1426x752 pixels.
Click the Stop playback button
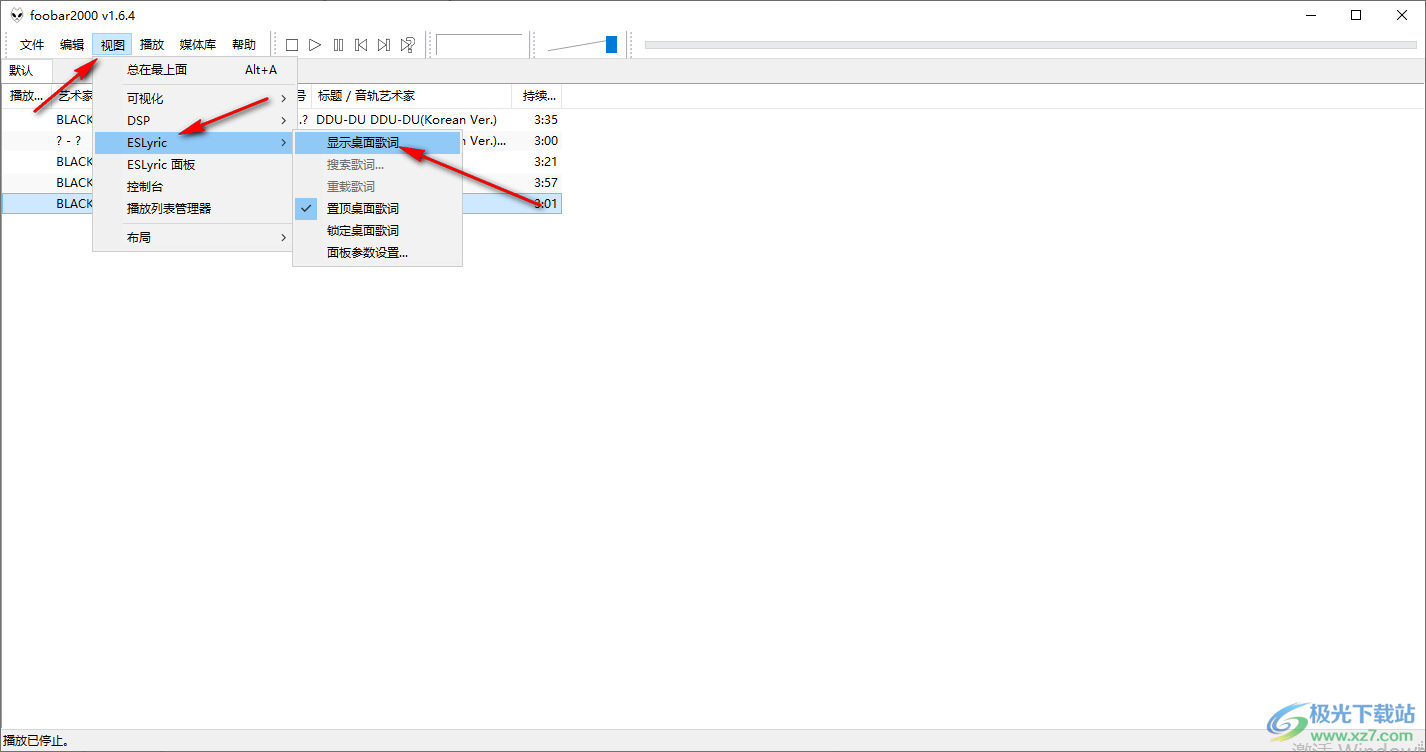pos(292,45)
